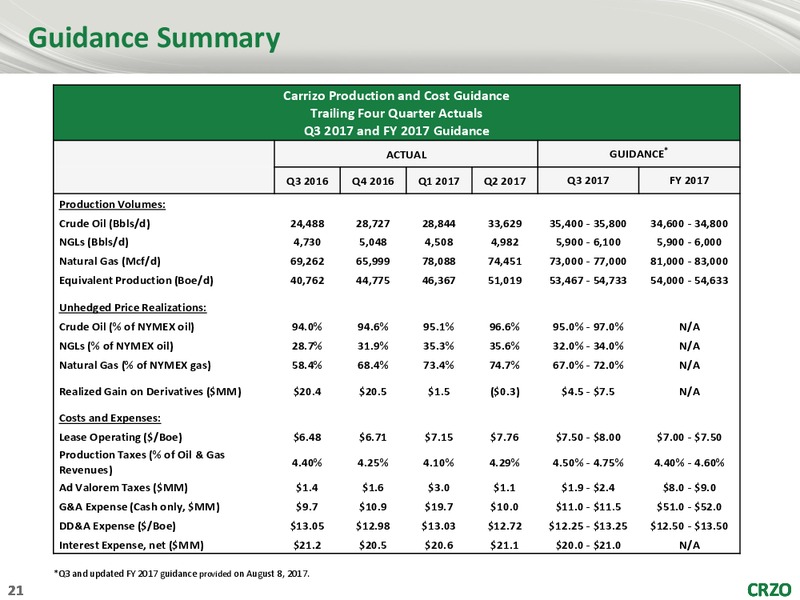
Task: Select the Q3 2016 column header
Action: click(307, 181)
